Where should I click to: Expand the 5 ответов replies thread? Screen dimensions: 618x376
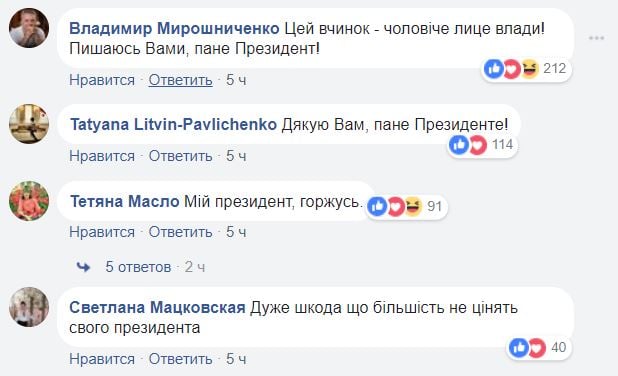pyautogui.click(x=138, y=267)
